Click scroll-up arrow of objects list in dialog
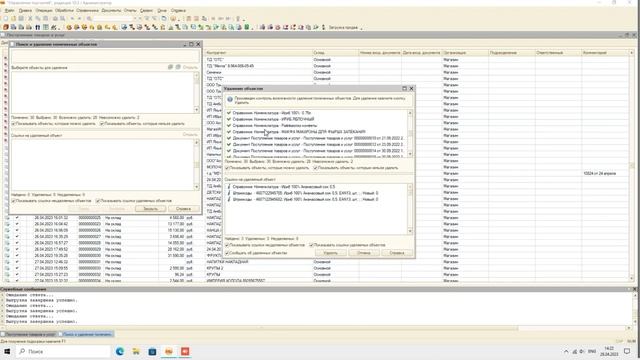 tap(410, 113)
